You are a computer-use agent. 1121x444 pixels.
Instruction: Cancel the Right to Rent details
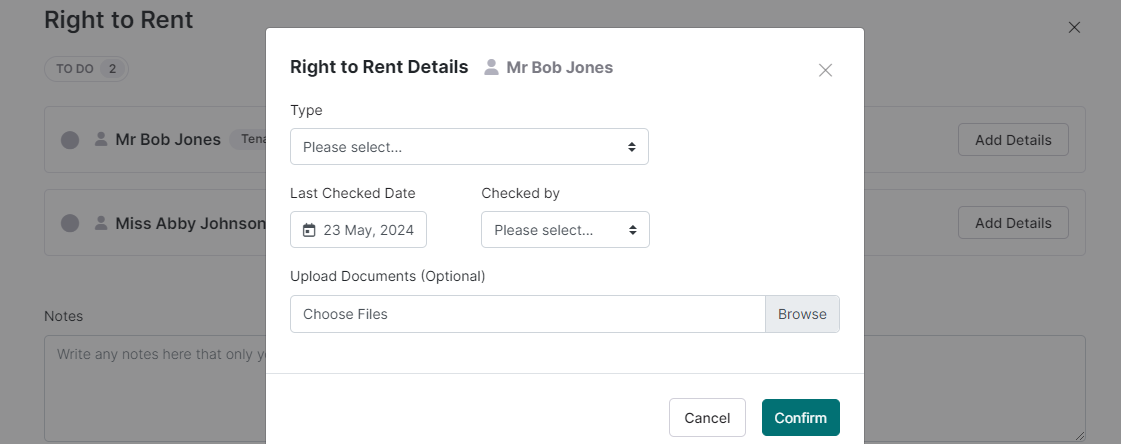point(707,418)
